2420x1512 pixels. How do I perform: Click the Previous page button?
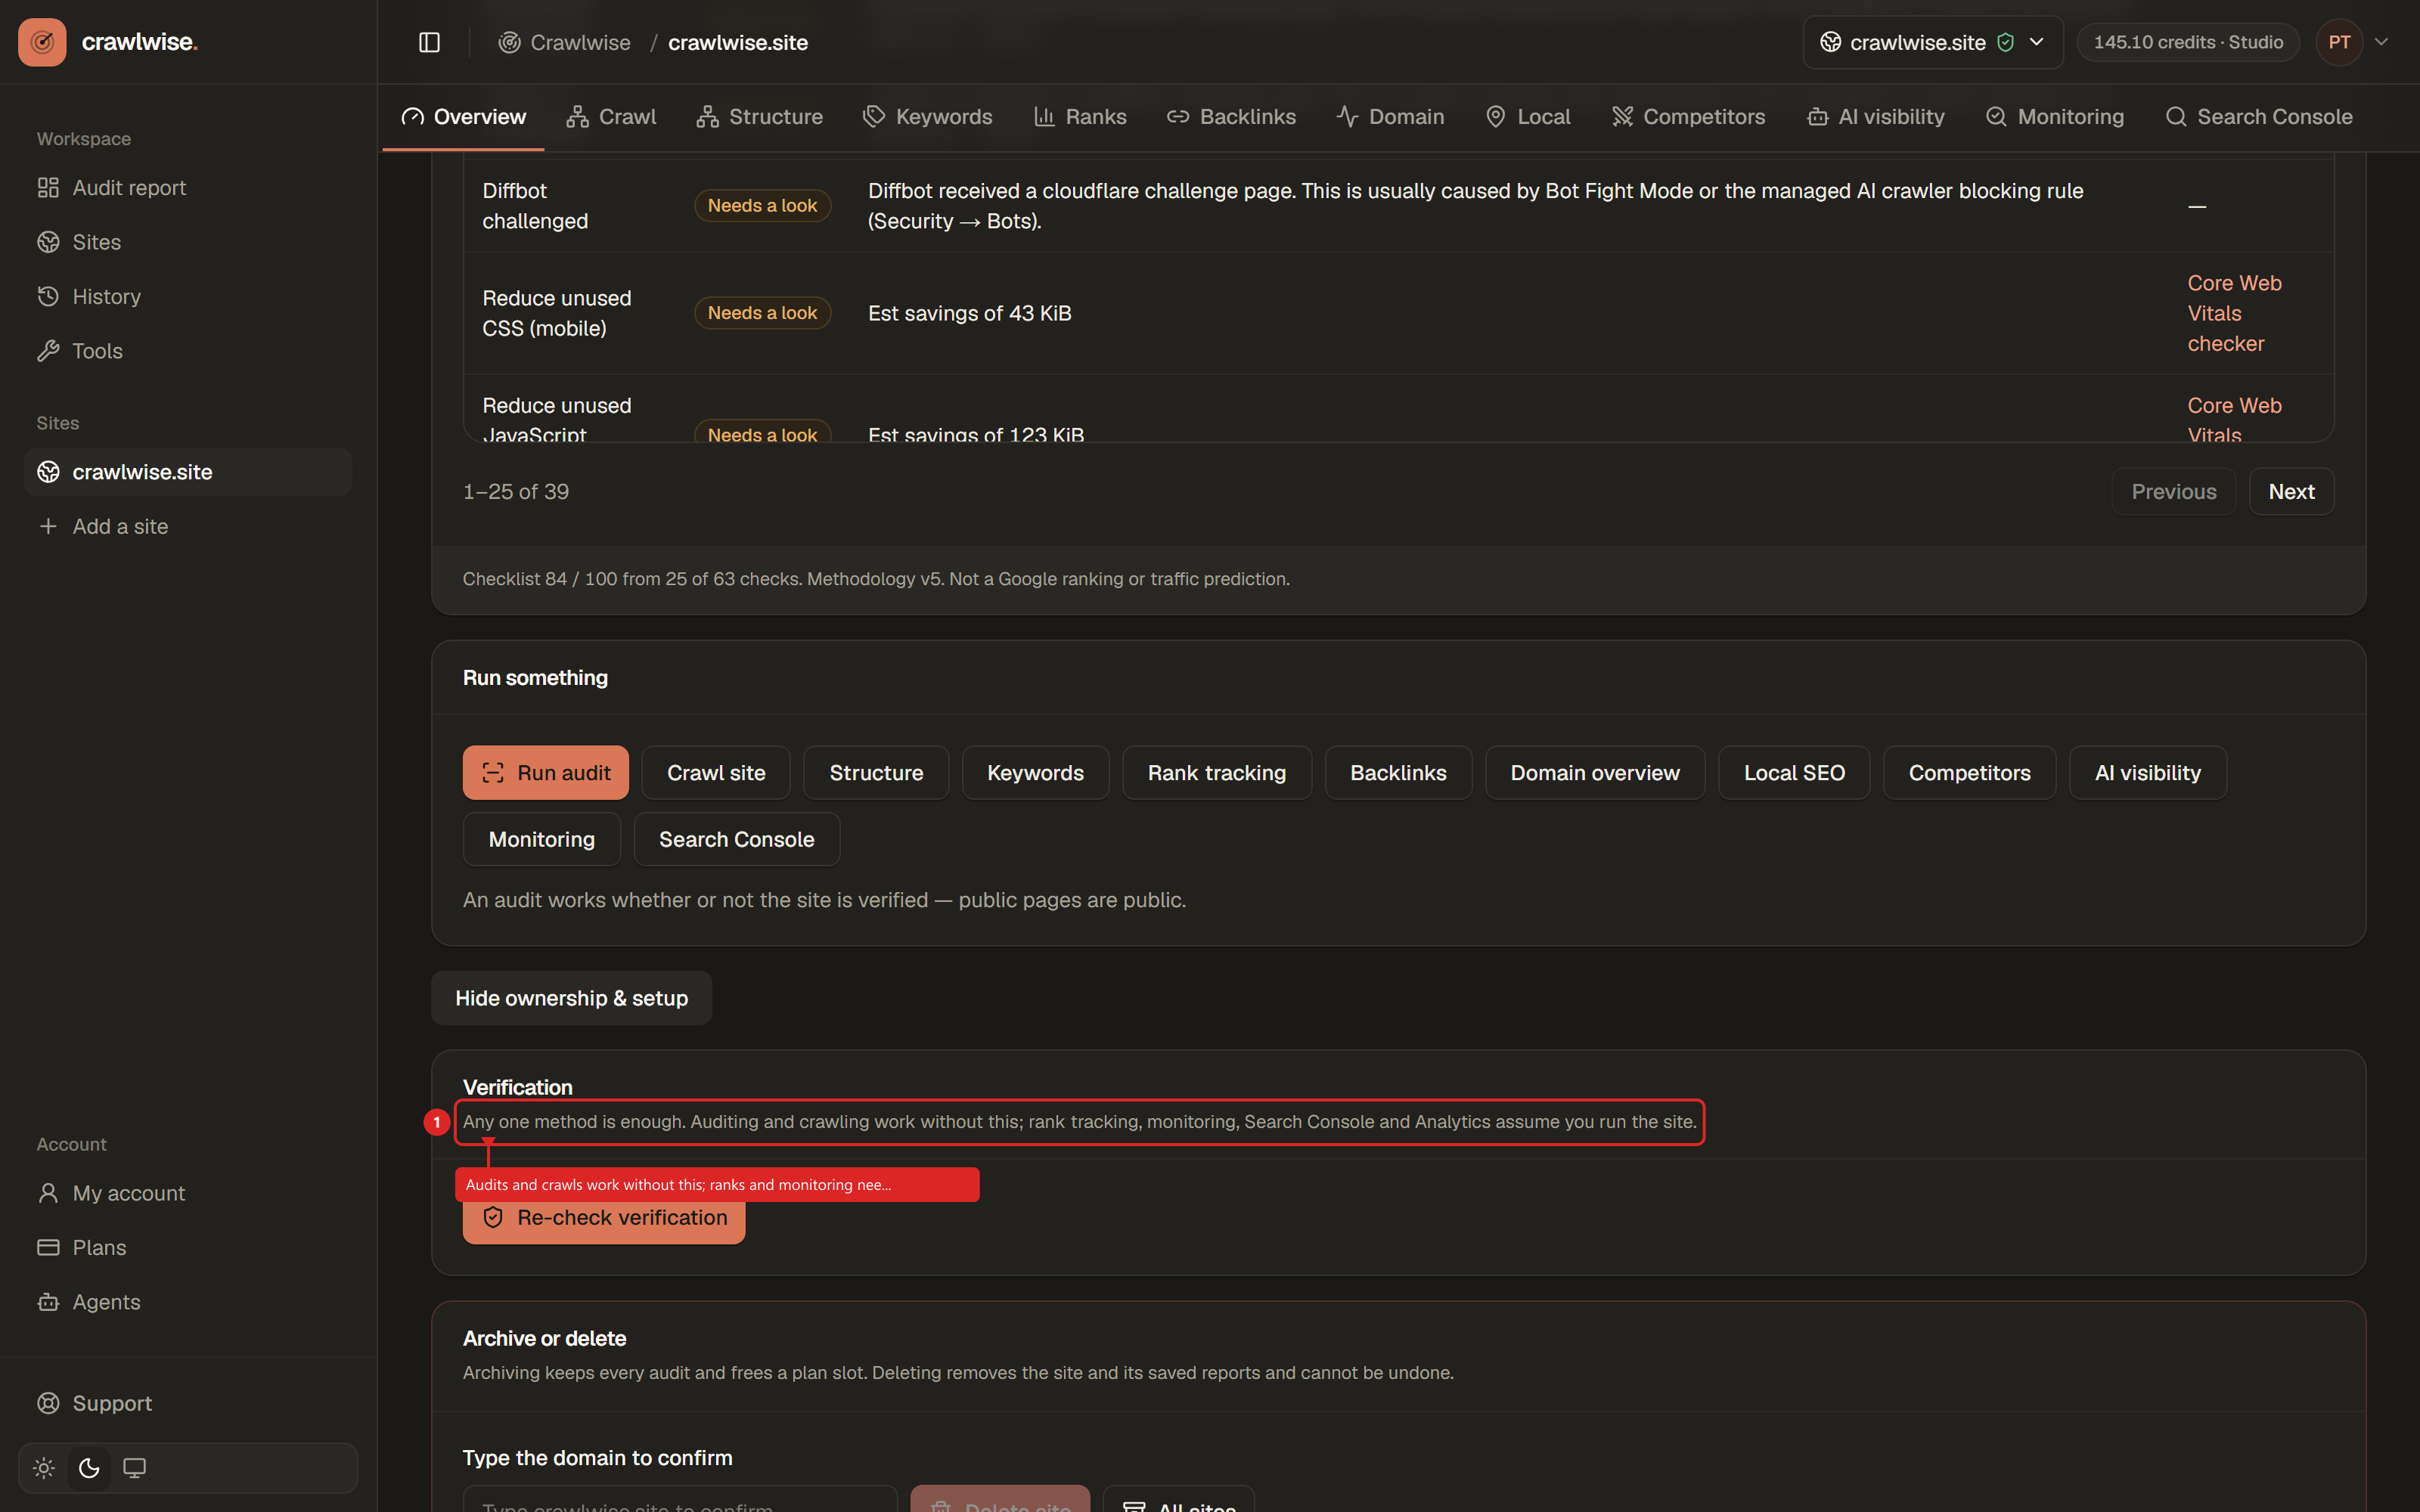coord(2174,491)
